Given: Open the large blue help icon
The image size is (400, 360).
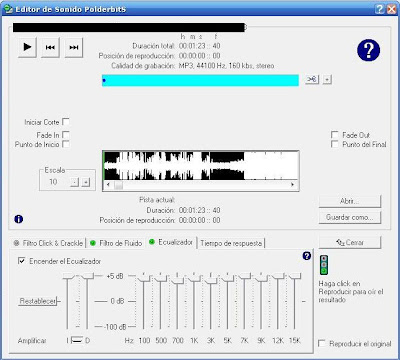Looking at the screenshot, I should (x=368, y=51).
